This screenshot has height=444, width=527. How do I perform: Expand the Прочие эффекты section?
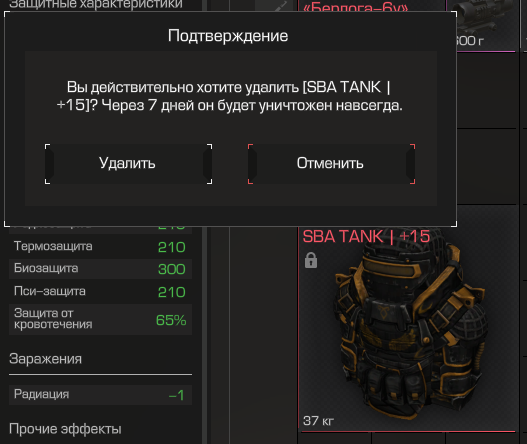[65, 429]
